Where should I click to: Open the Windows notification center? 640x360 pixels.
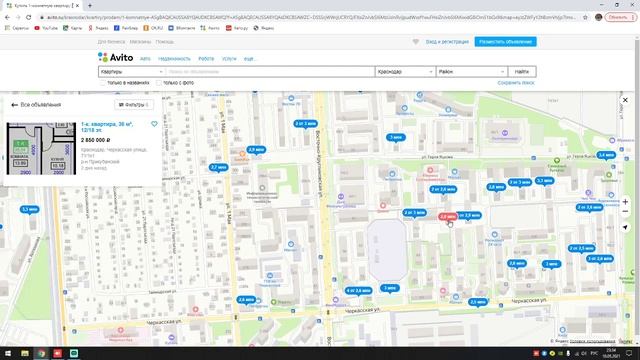(x=629, y=353)
